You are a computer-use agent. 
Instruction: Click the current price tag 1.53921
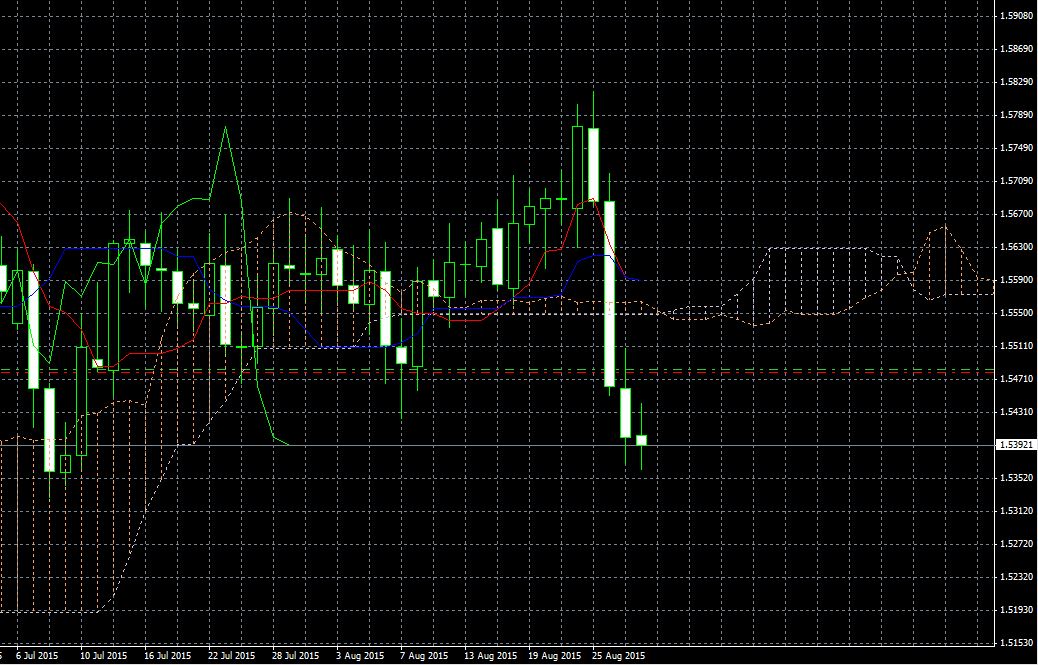(1017, 445)
